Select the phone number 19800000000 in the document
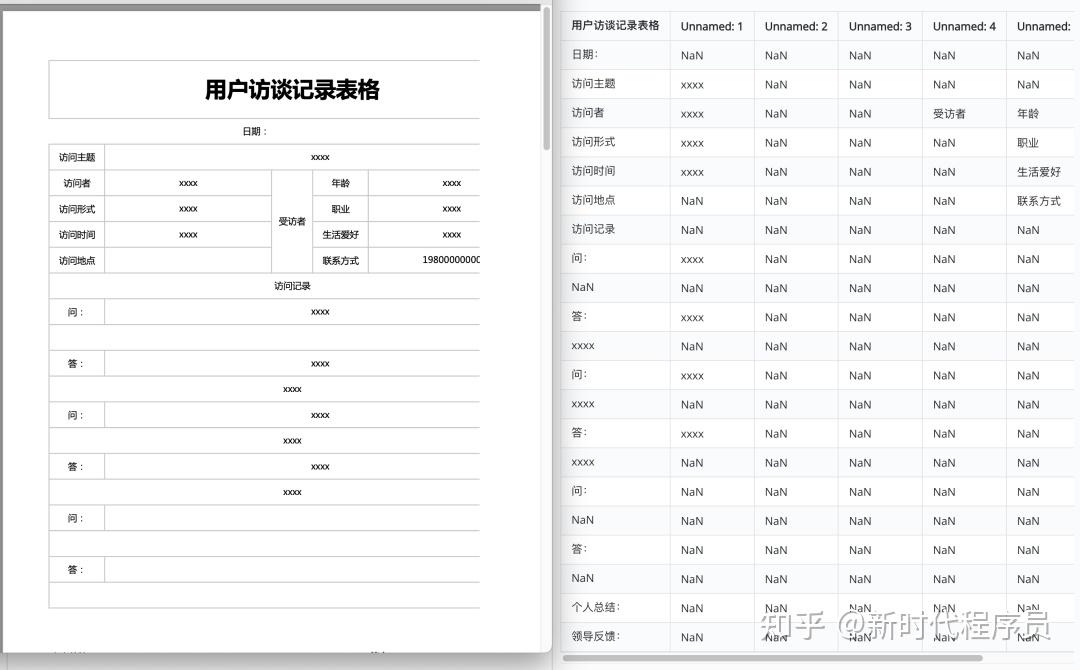 pyautogui.click(x=451, y=260)
